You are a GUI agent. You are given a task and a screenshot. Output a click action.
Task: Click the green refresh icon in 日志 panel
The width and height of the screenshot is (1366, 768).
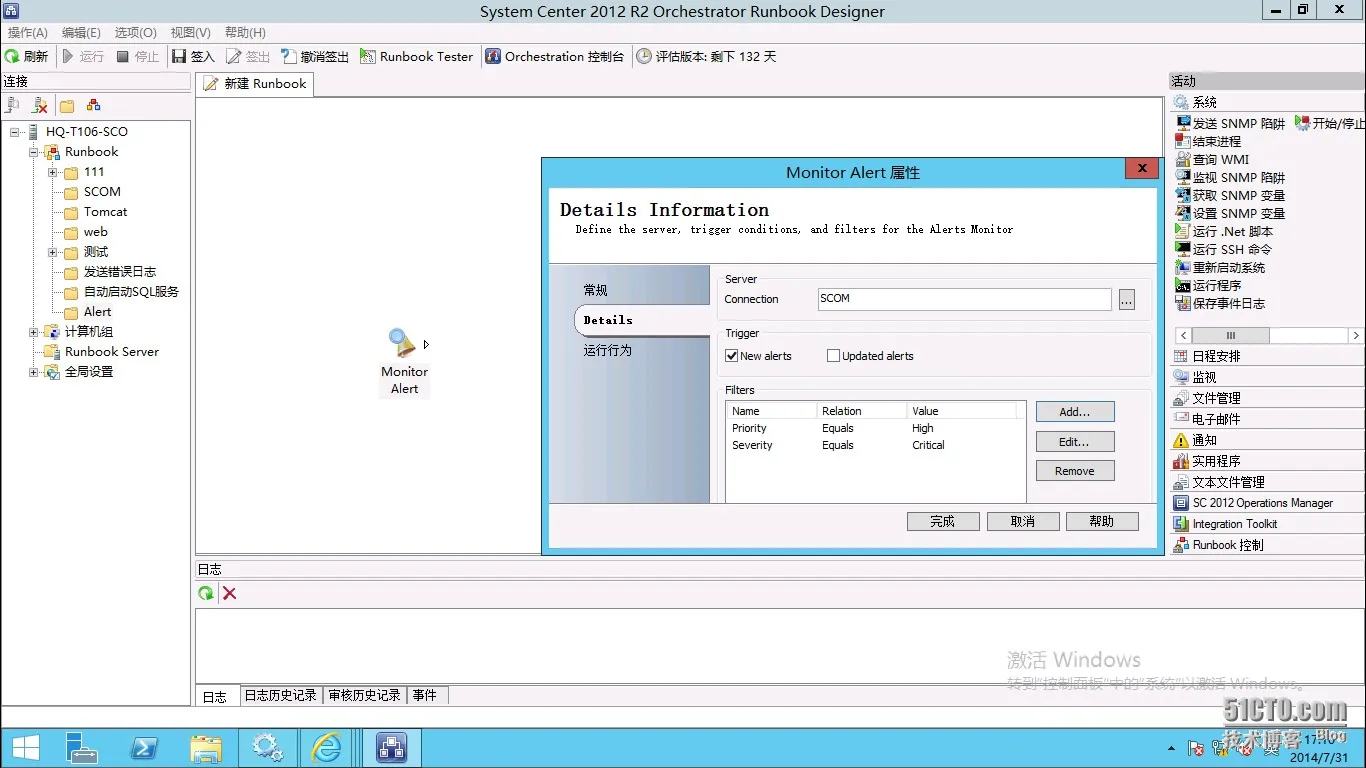205,593
